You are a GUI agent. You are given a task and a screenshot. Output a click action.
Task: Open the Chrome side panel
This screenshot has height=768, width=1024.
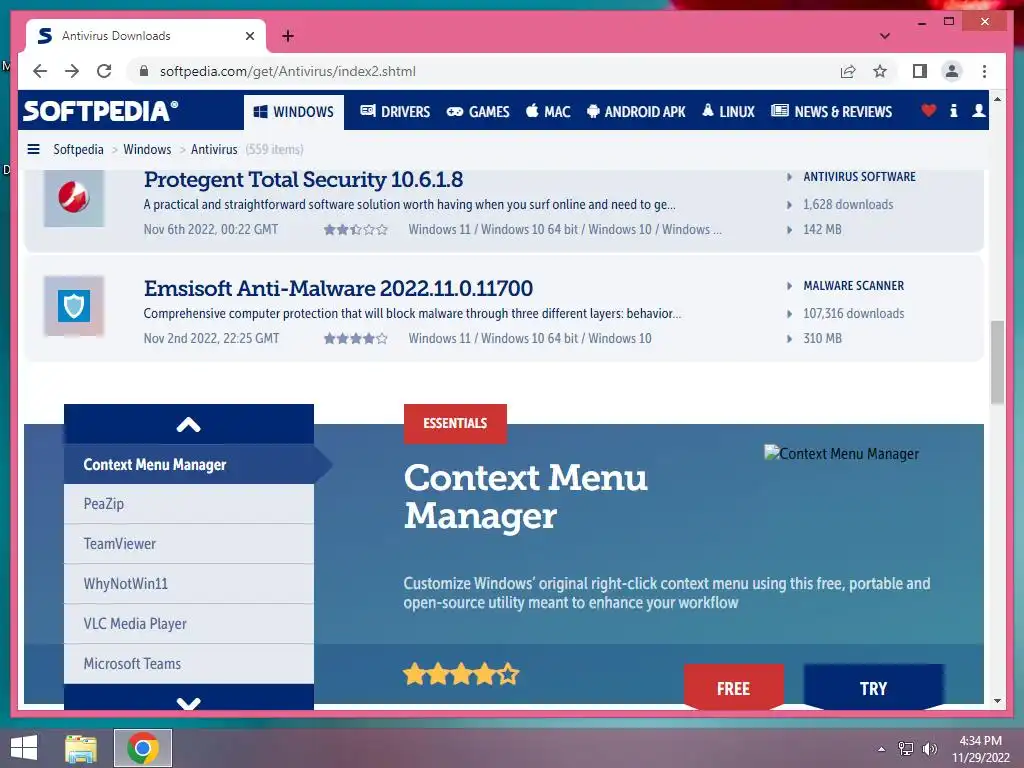click(920, 71)
